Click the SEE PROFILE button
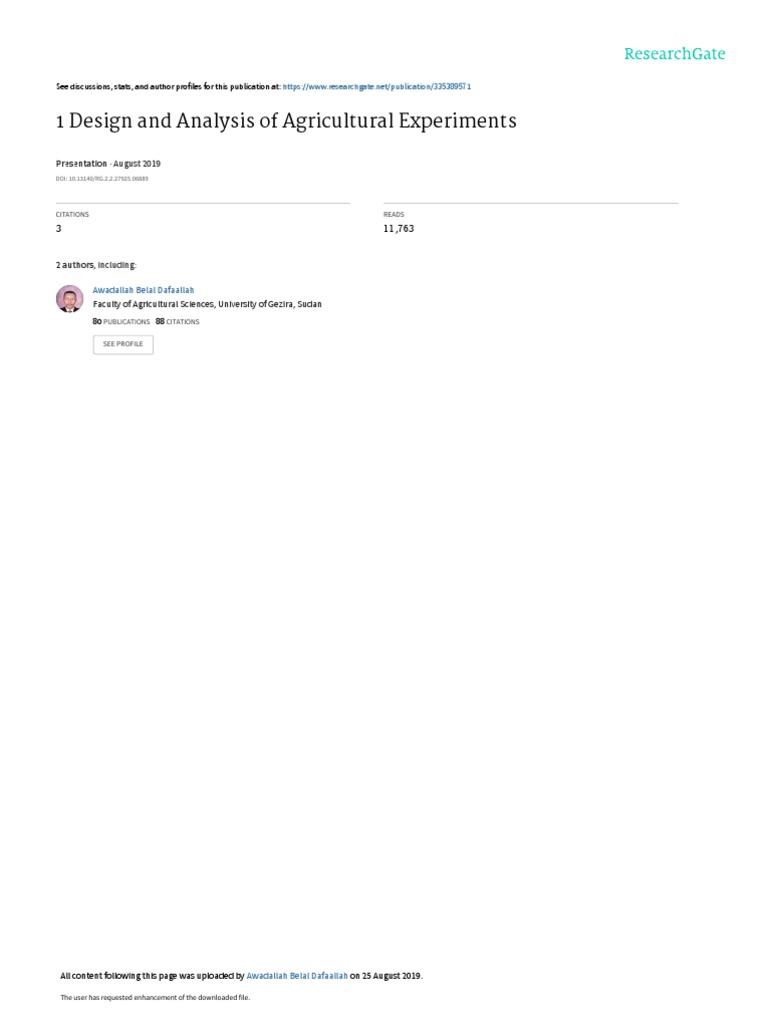The height and width of the screenshot is (1024, 768). coord(123,344)
